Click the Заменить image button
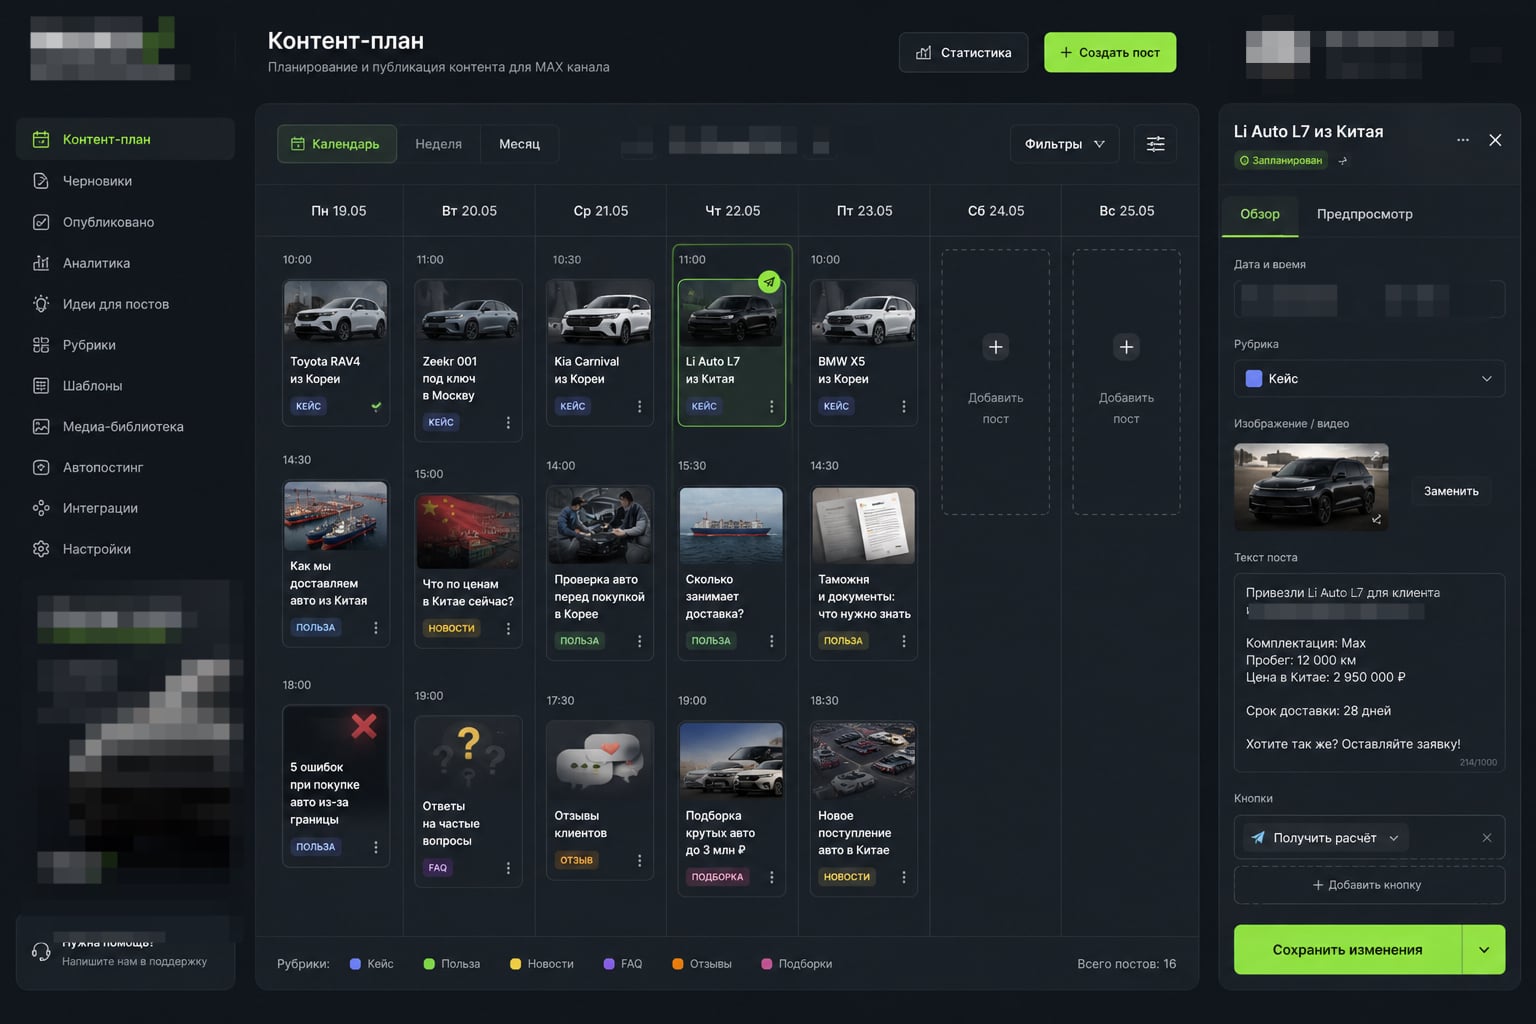Image resolution: width=1536 pixels, height=1024 pixels. click(x=1451, y=491)
